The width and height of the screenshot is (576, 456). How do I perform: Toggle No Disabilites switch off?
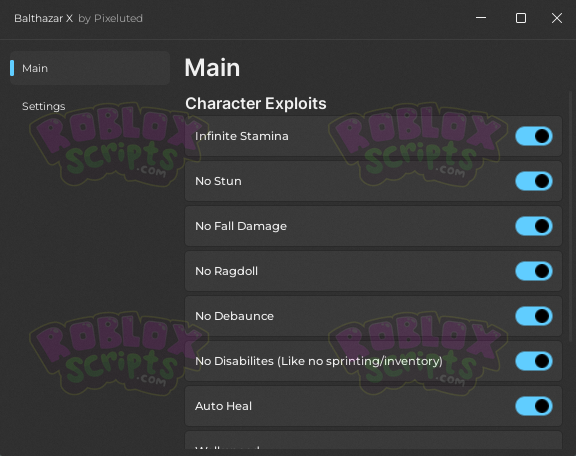[x=534, y=361]
